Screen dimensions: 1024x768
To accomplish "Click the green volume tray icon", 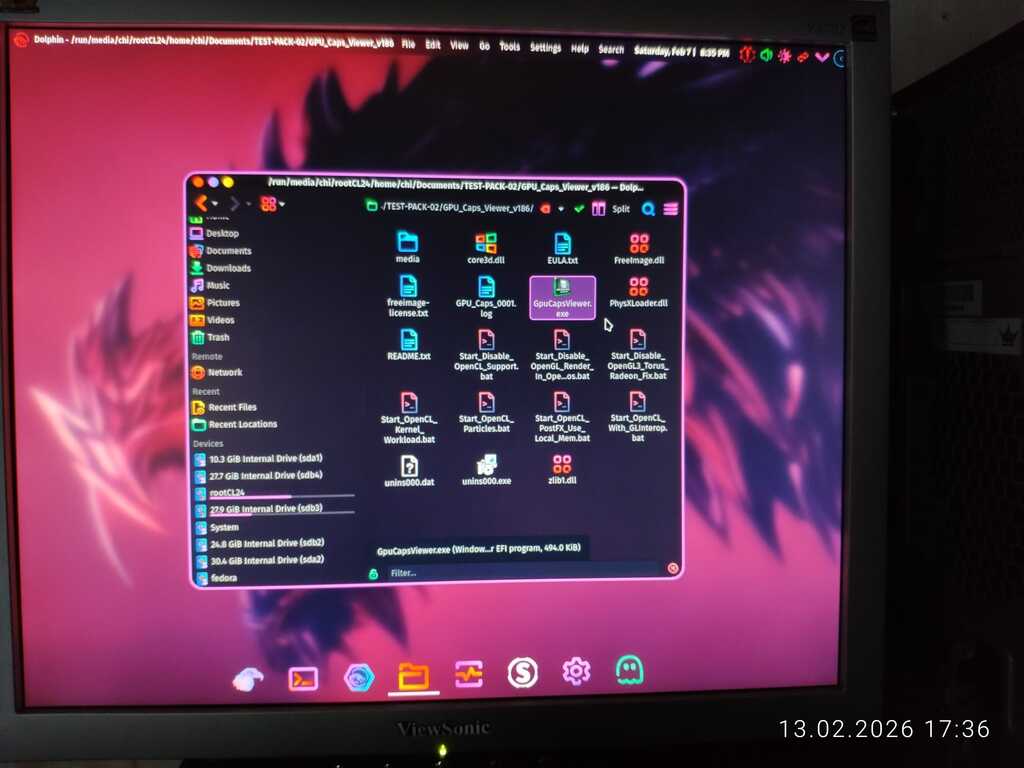I will click(x=766, y=55).
